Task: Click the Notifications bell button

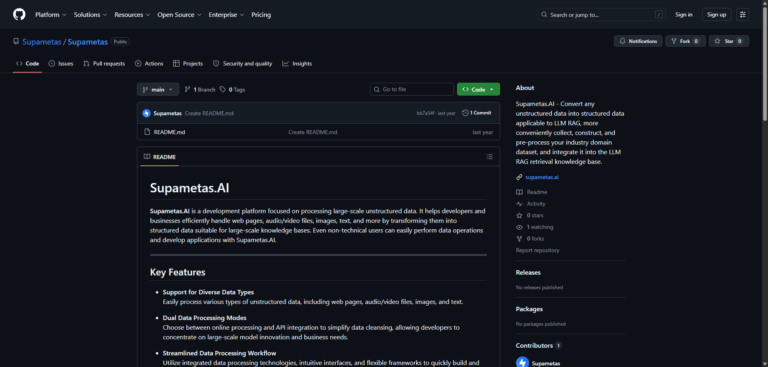Action: [x=638, y=41]
